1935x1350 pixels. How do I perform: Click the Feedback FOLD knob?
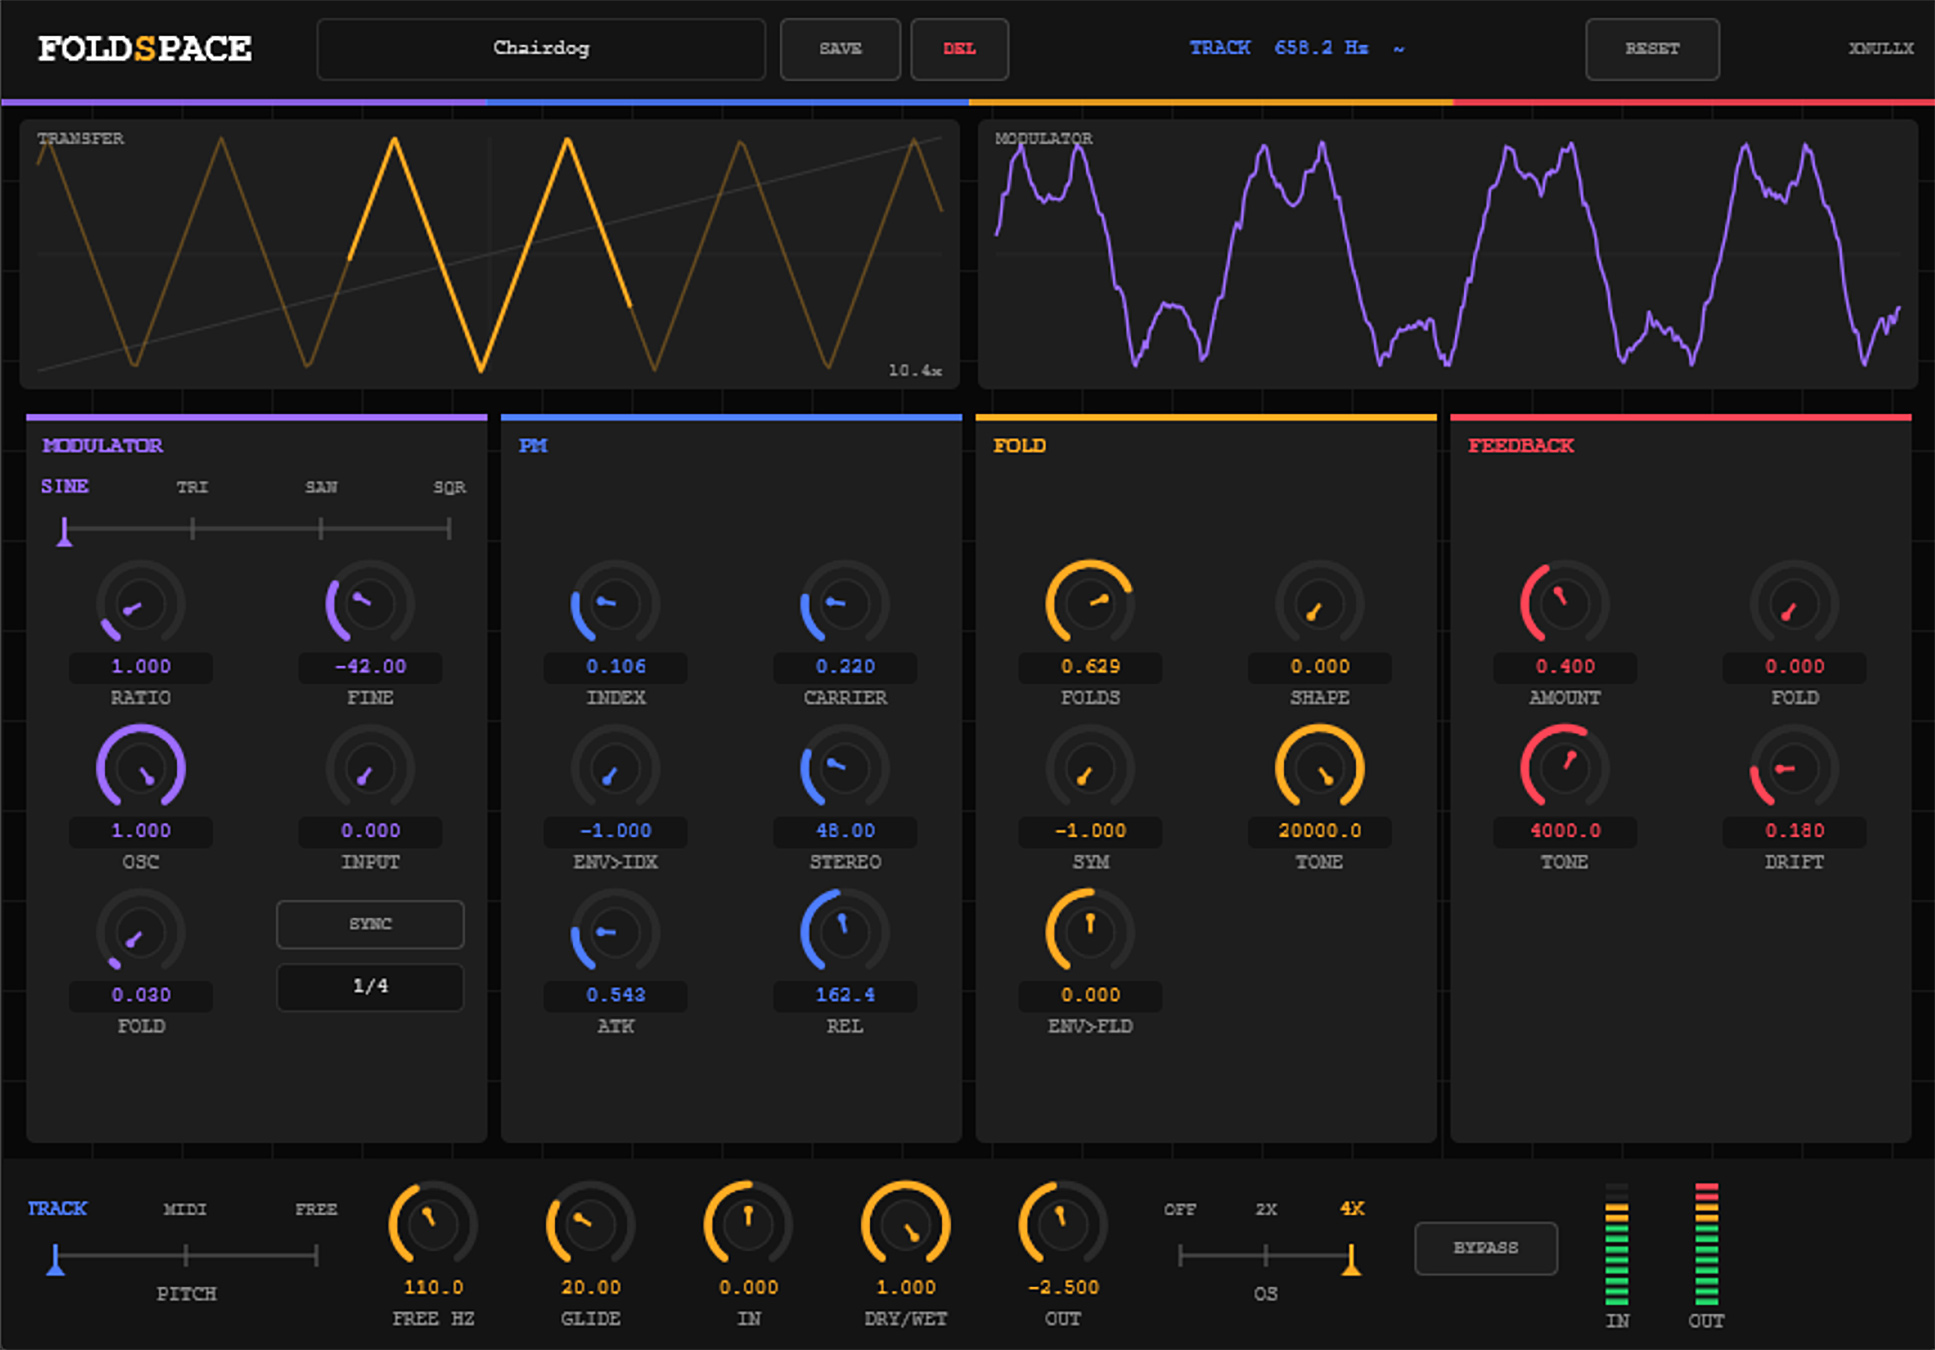pyautogui.click(x=1794, y=604)
